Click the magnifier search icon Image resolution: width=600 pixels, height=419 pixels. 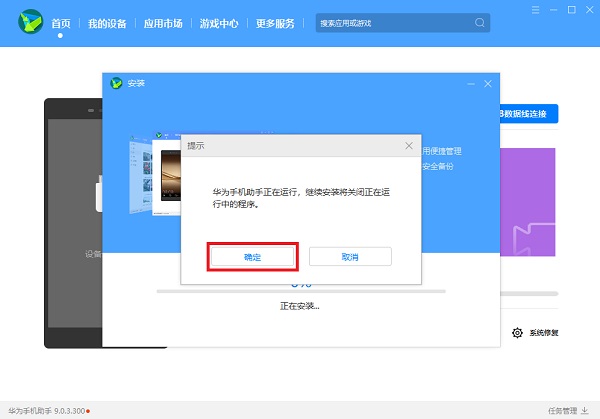(479, 23)
